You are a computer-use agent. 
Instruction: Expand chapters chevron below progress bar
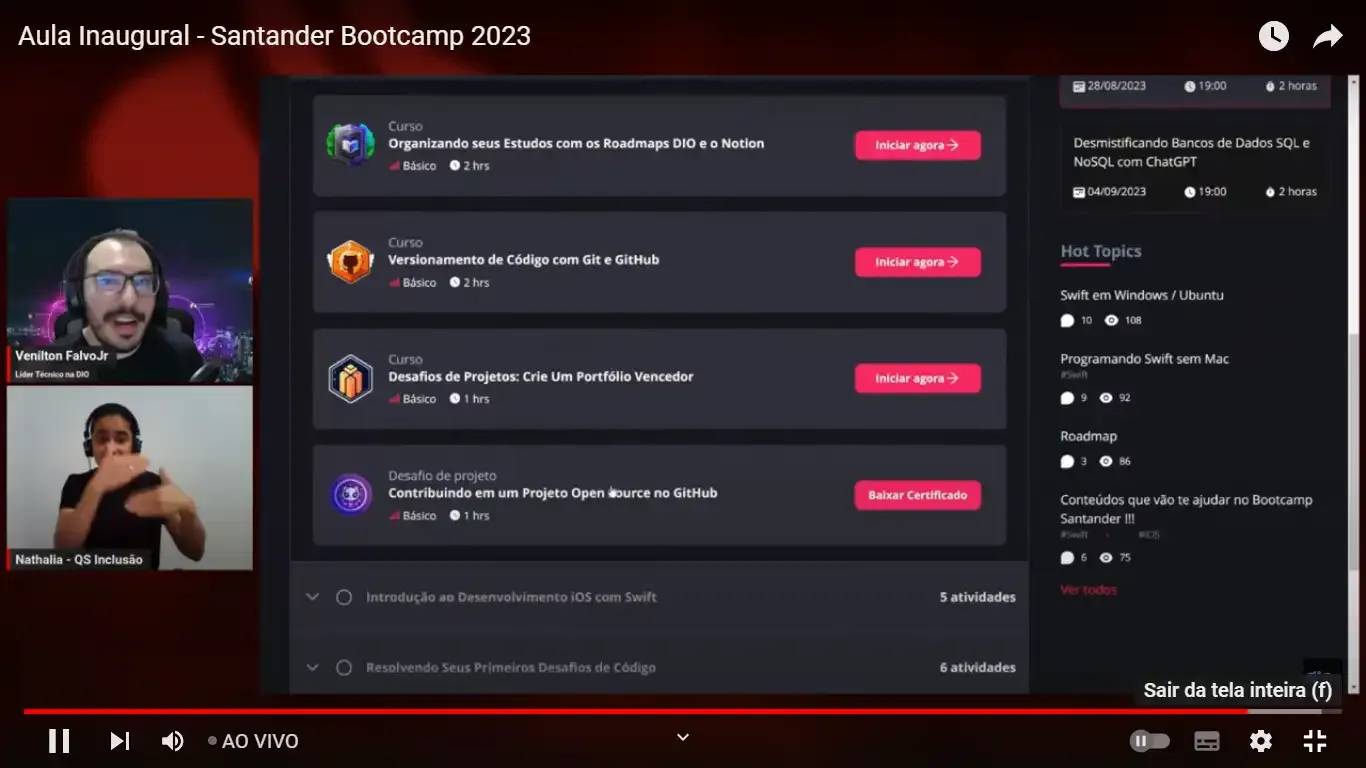click(683, 737)
